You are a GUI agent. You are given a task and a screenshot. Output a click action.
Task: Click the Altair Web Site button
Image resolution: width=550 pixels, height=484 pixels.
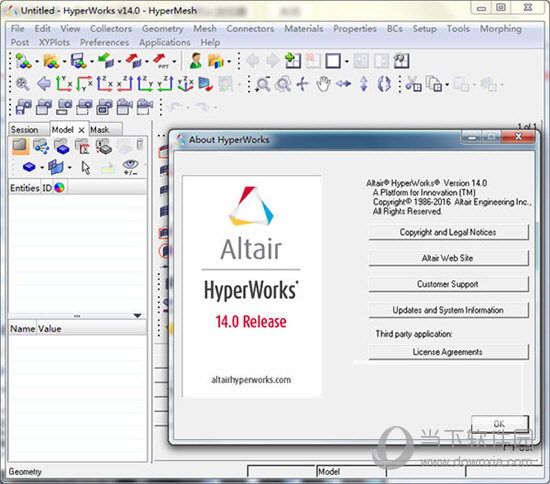point(448,258)
